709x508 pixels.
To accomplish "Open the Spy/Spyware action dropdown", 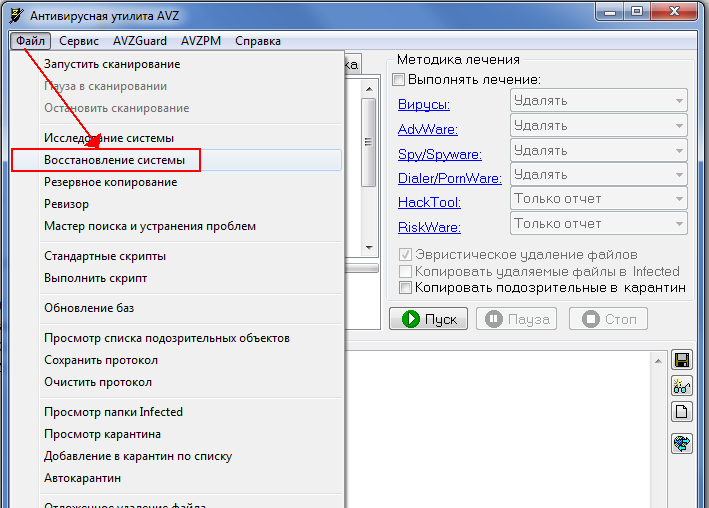I will coord(599,150).
